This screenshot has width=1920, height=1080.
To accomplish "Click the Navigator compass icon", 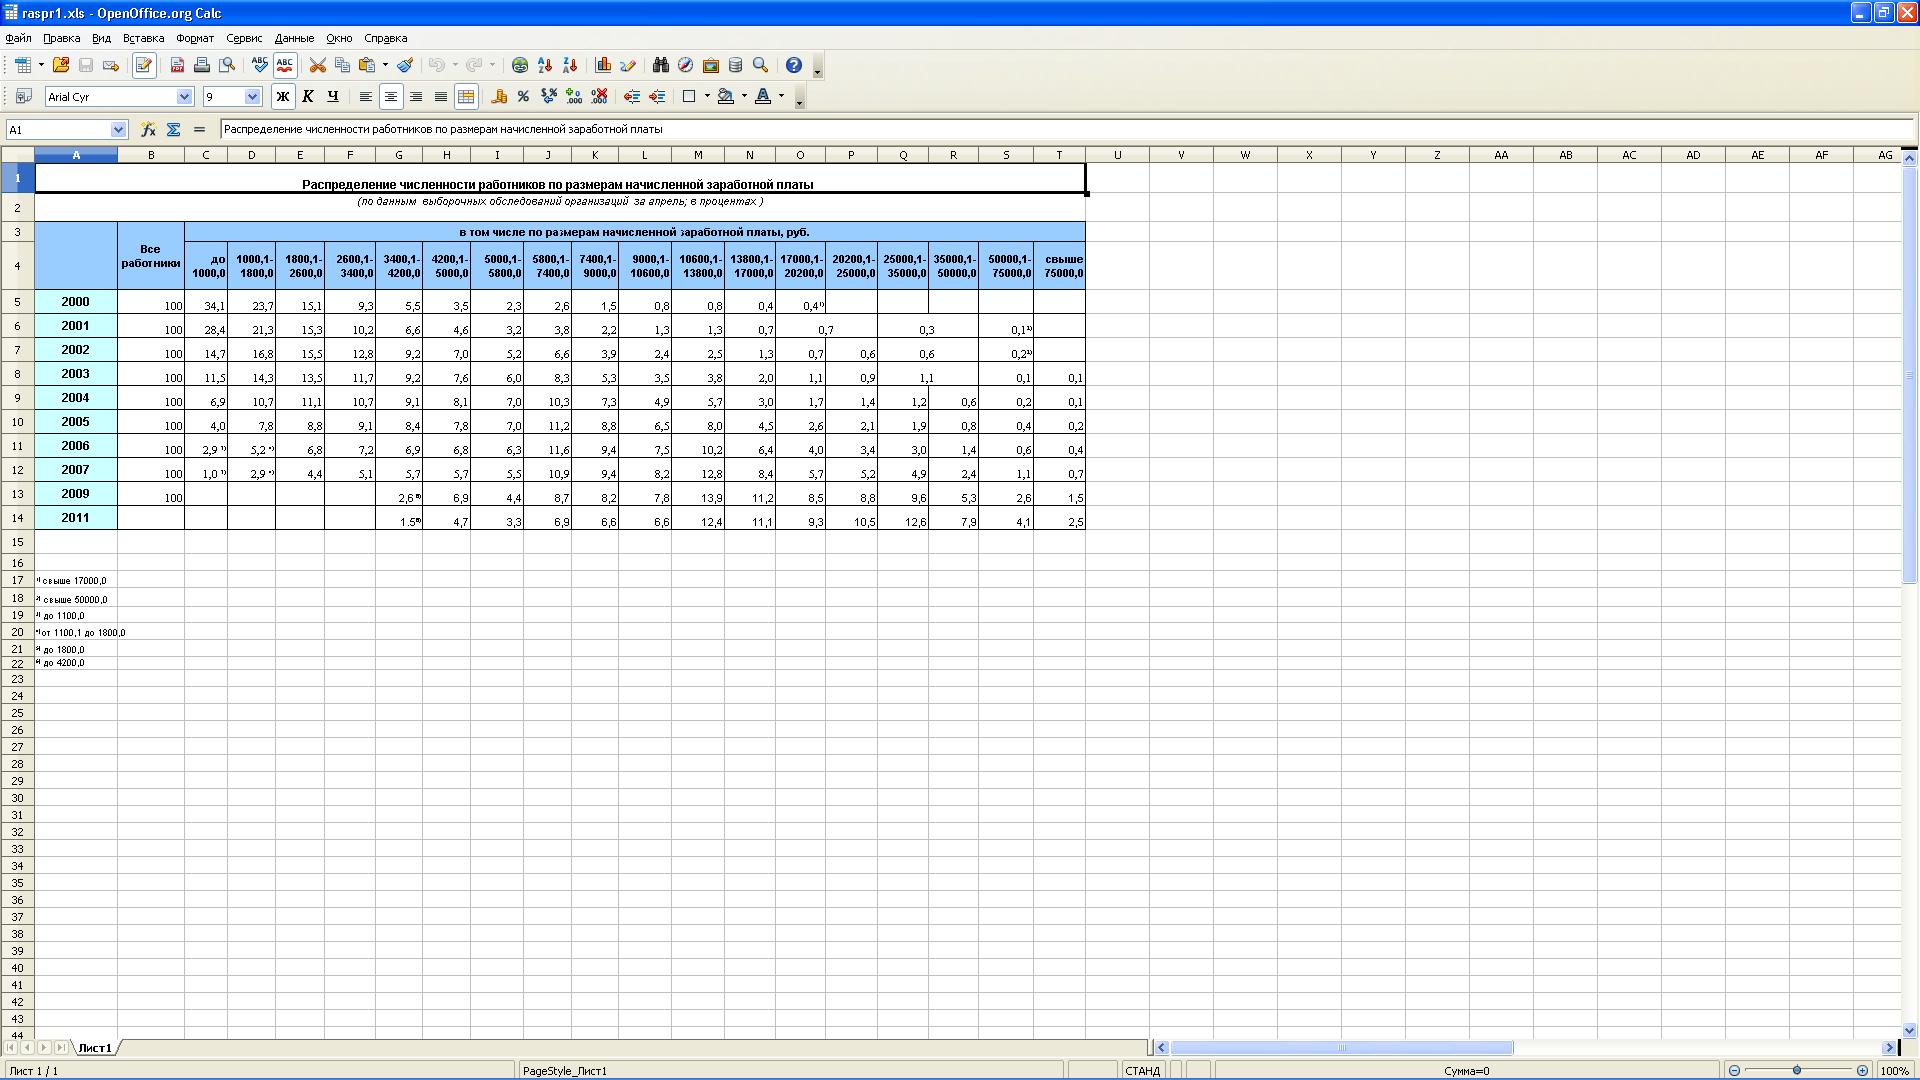I will pos(685,65).
